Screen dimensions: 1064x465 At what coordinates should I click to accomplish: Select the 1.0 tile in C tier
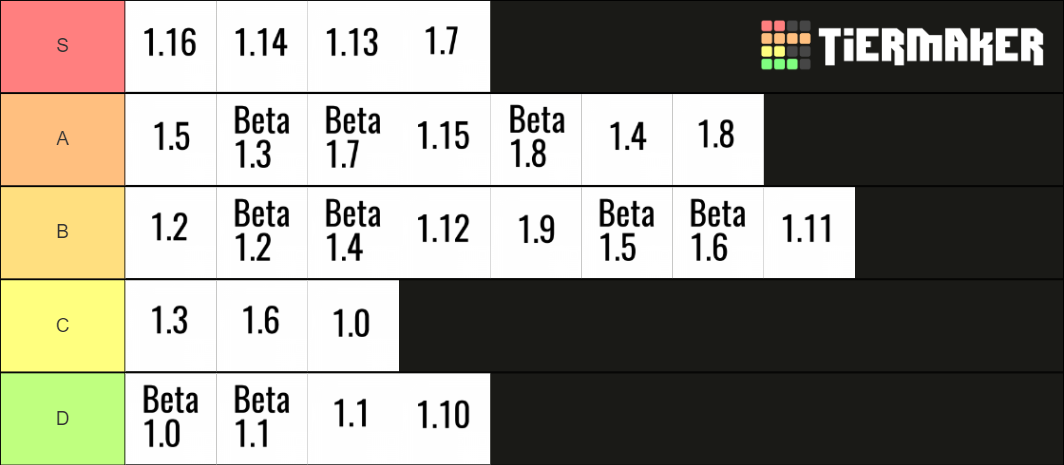[x=353, y=326]
